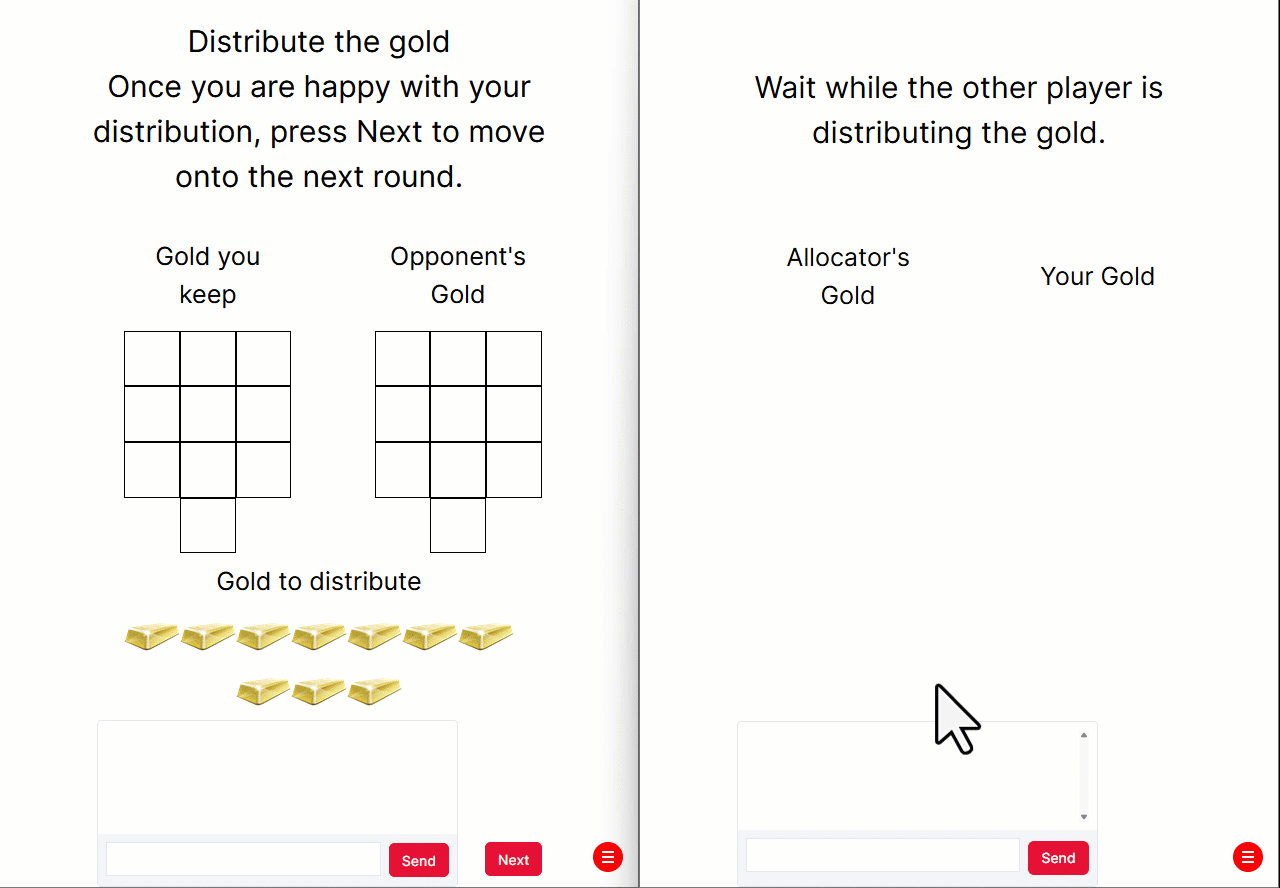Open the receiver's red hamburger menu

[1247, 857]
